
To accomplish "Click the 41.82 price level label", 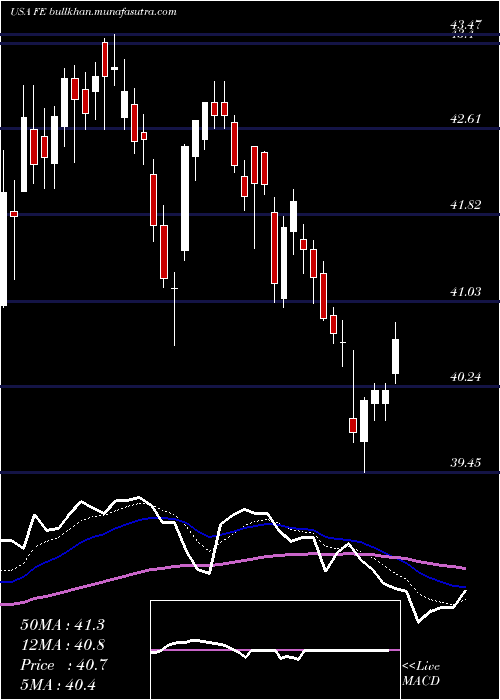I will click(466, 205).
